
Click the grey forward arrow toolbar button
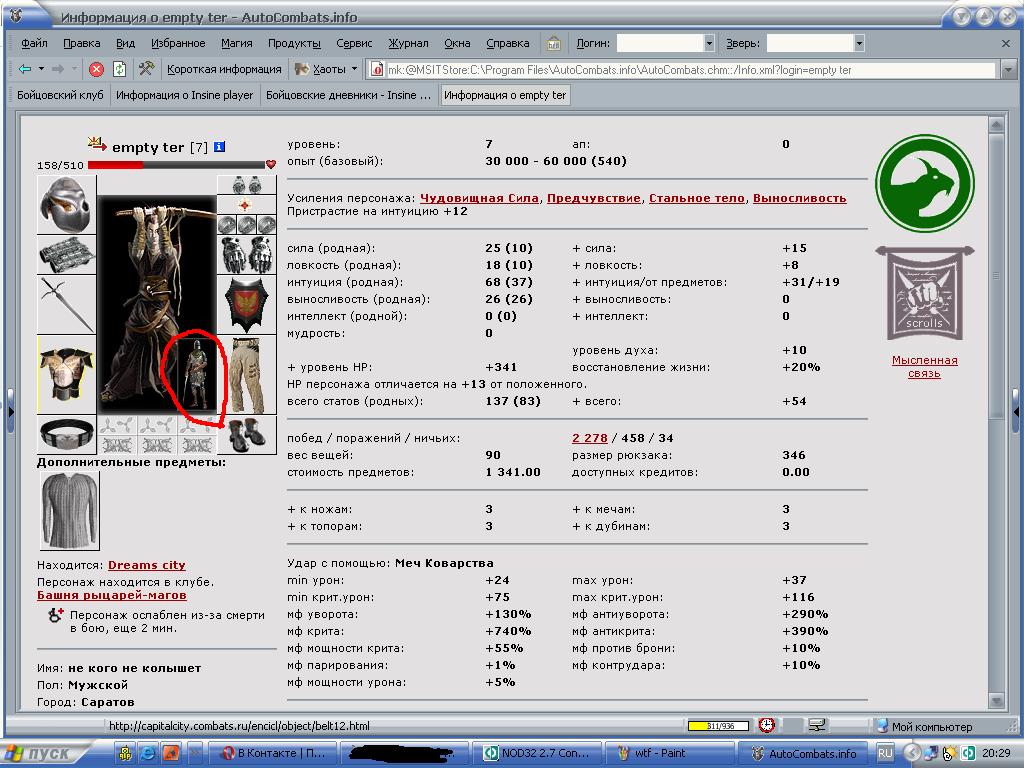(x=58, y=69)
